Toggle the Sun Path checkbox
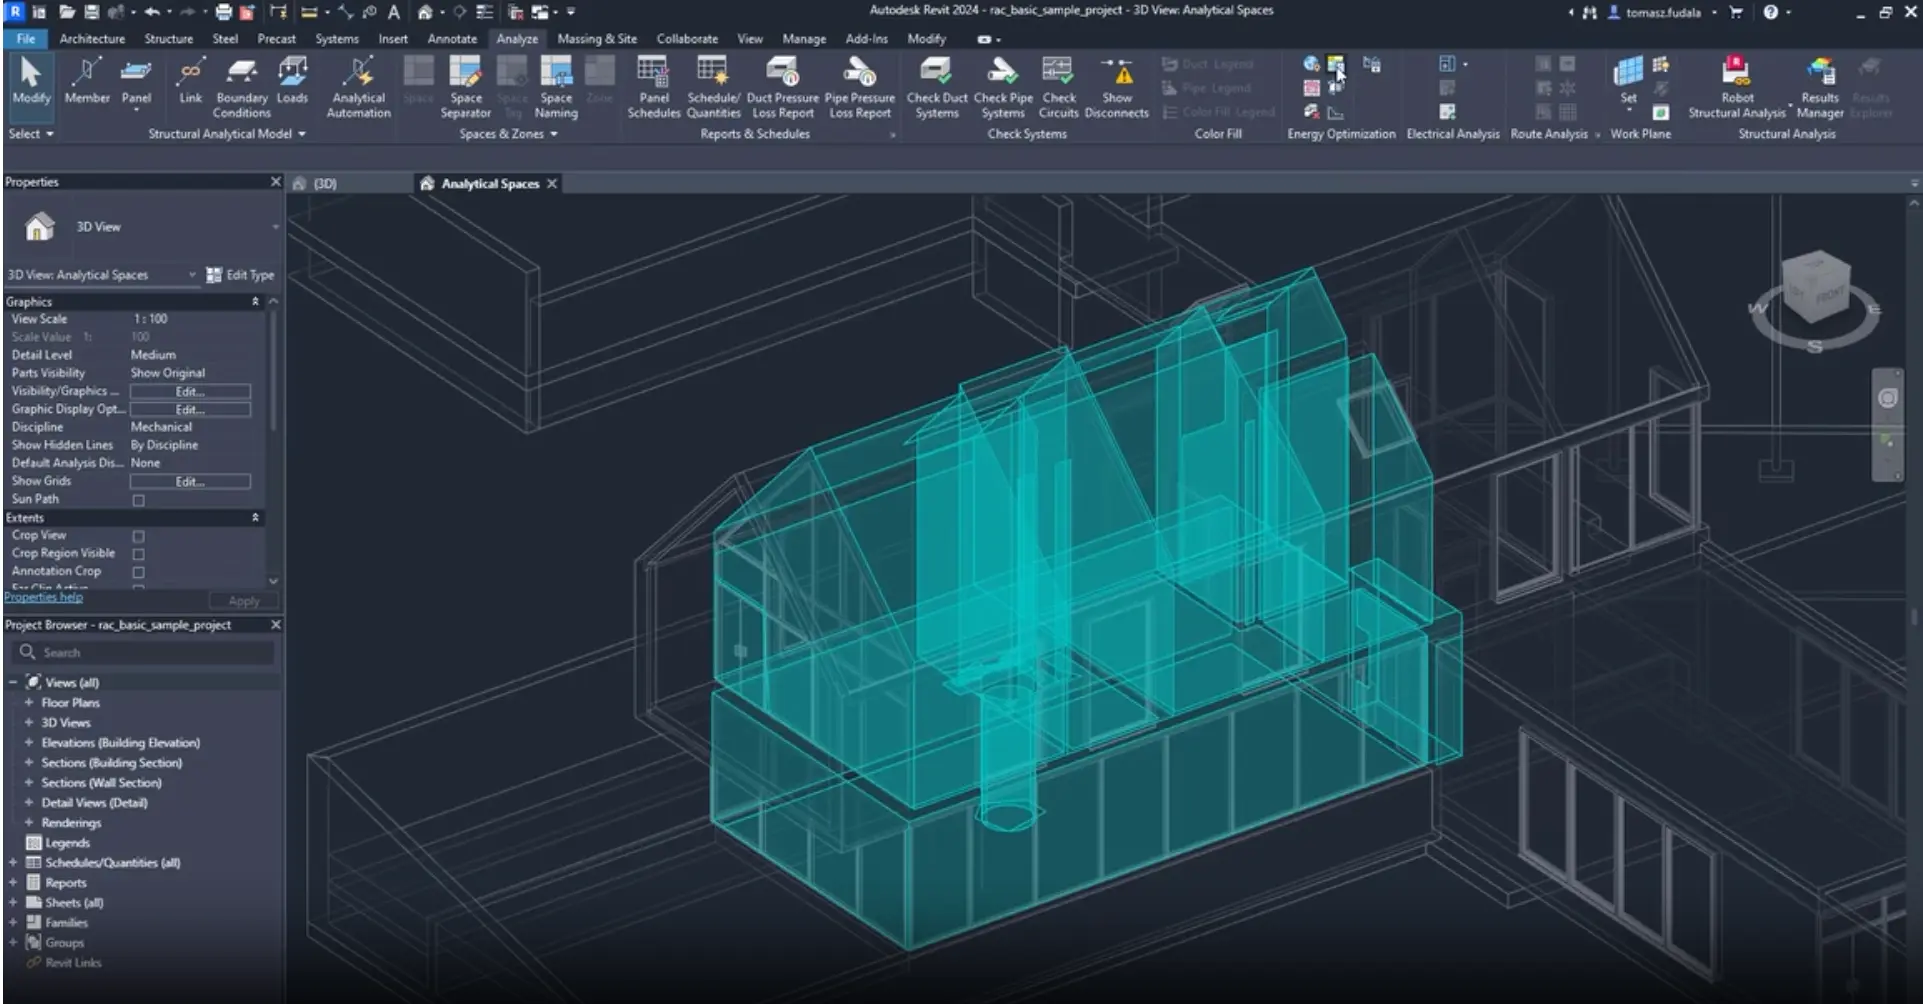Viewport: 1923px width, 1004px height. click(139, 500)
